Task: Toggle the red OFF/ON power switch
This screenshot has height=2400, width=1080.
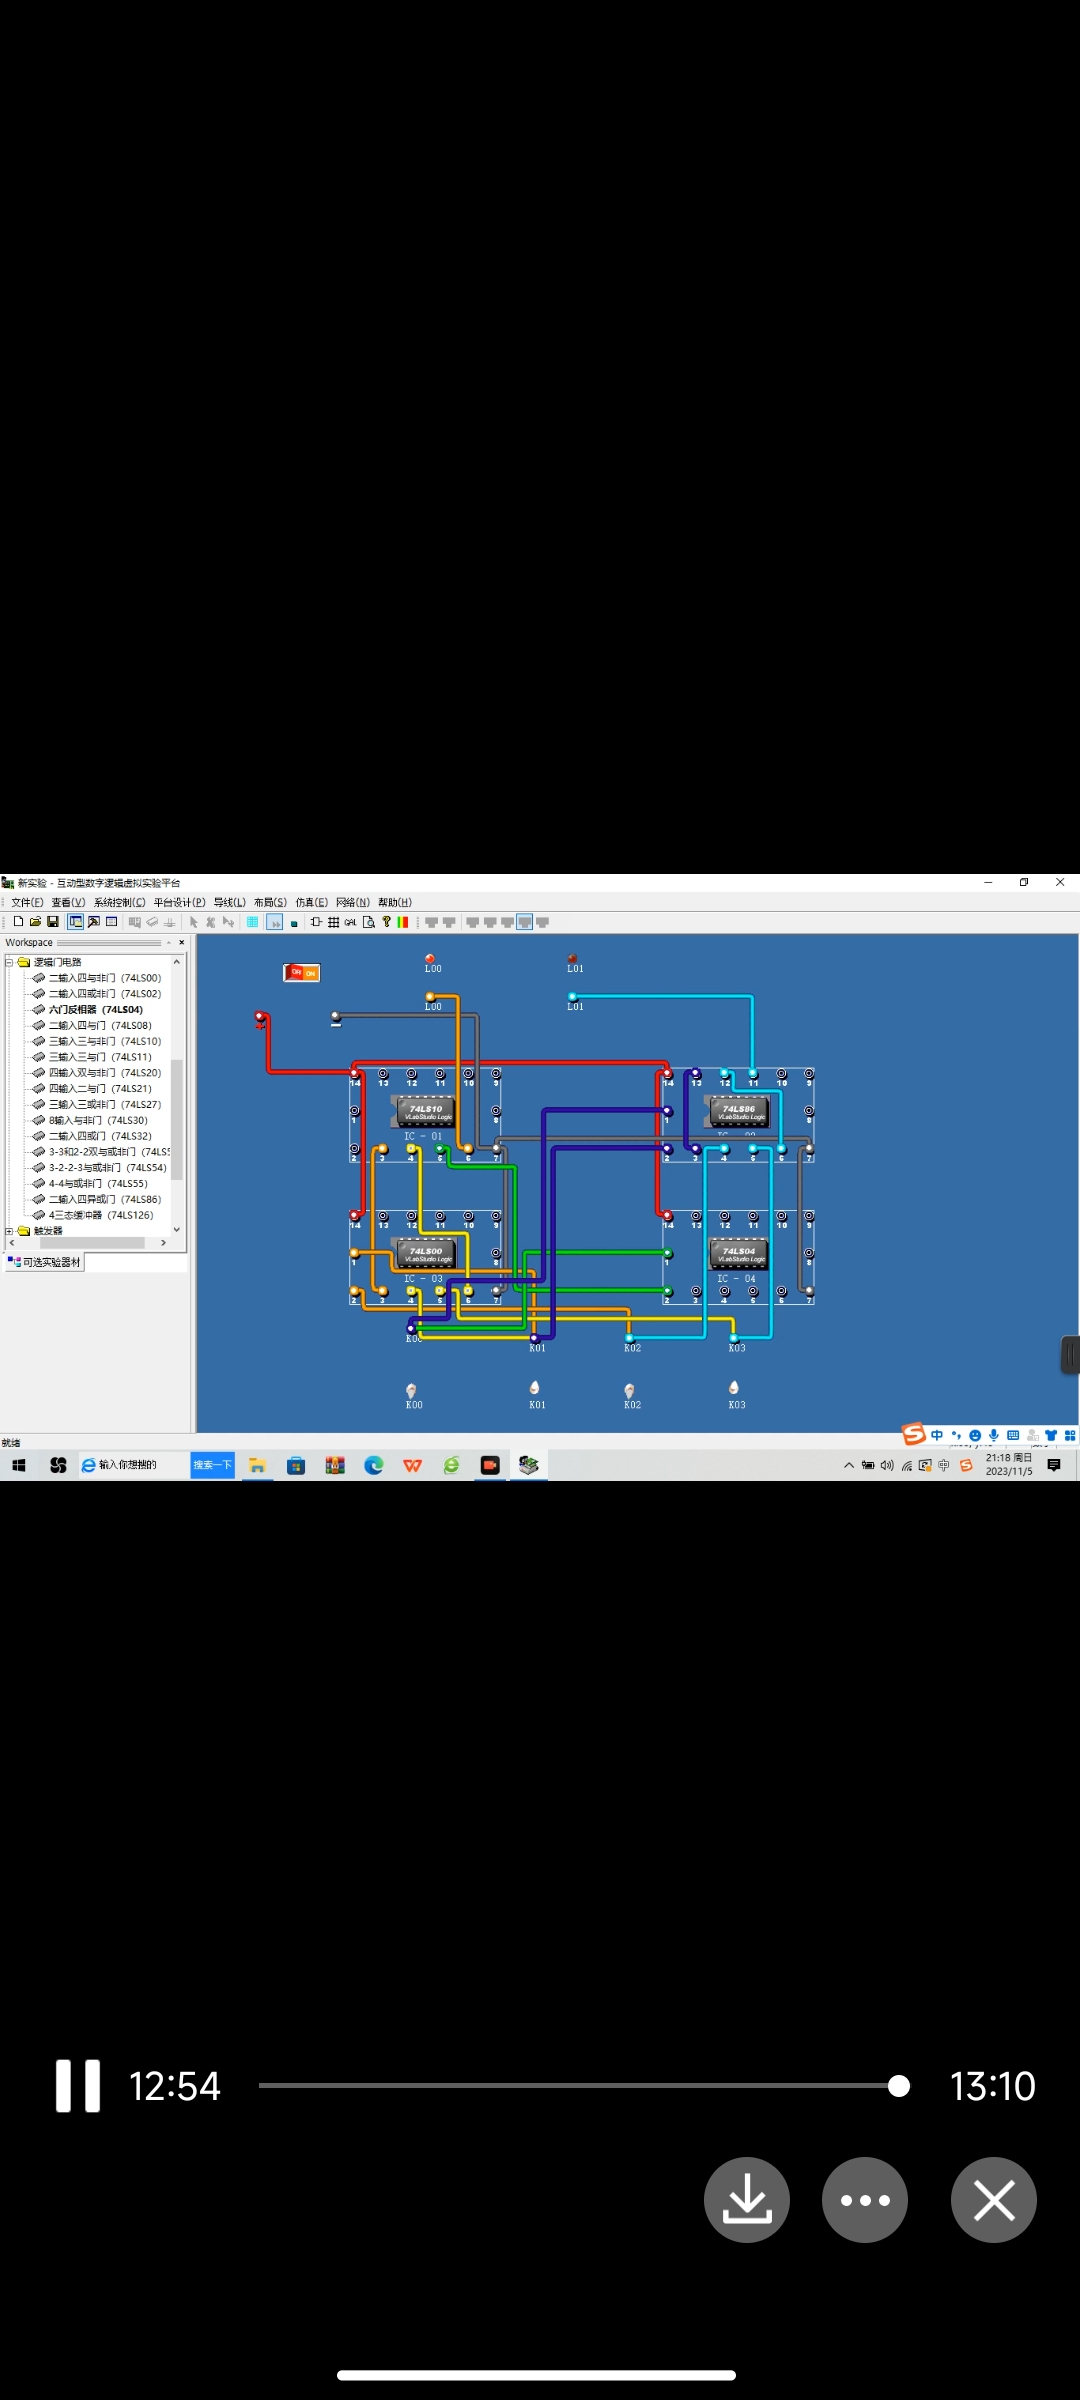Action: (x=301, y=973)
